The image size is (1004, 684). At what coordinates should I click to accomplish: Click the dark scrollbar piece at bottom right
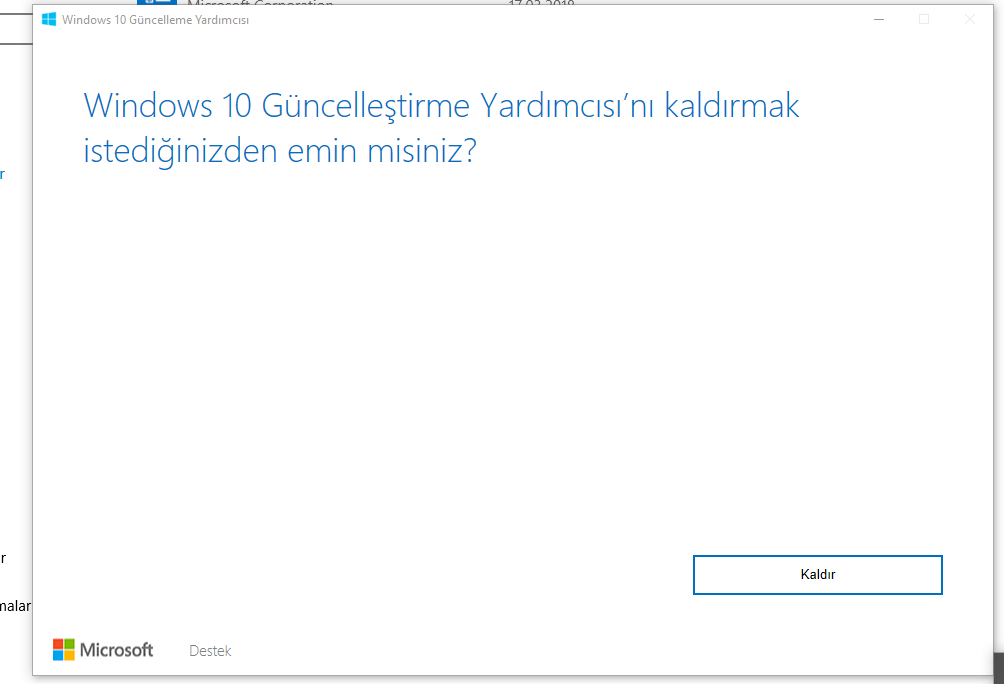point(998,668)
